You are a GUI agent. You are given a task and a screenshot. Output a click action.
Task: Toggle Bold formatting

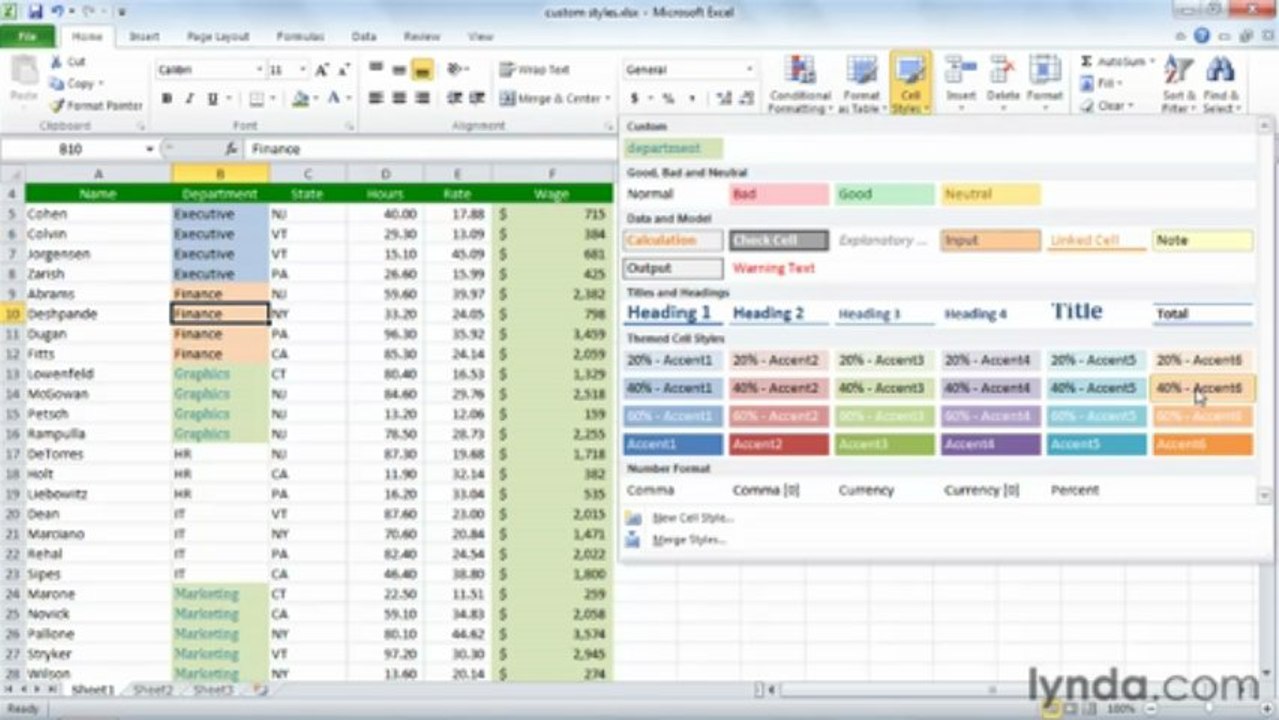pos(166,99)
